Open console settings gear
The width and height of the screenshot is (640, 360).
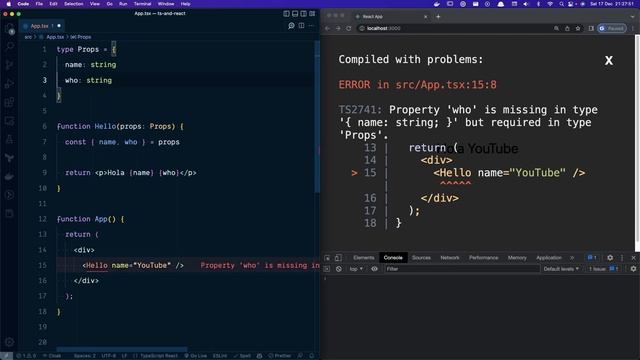pos(633,269)
